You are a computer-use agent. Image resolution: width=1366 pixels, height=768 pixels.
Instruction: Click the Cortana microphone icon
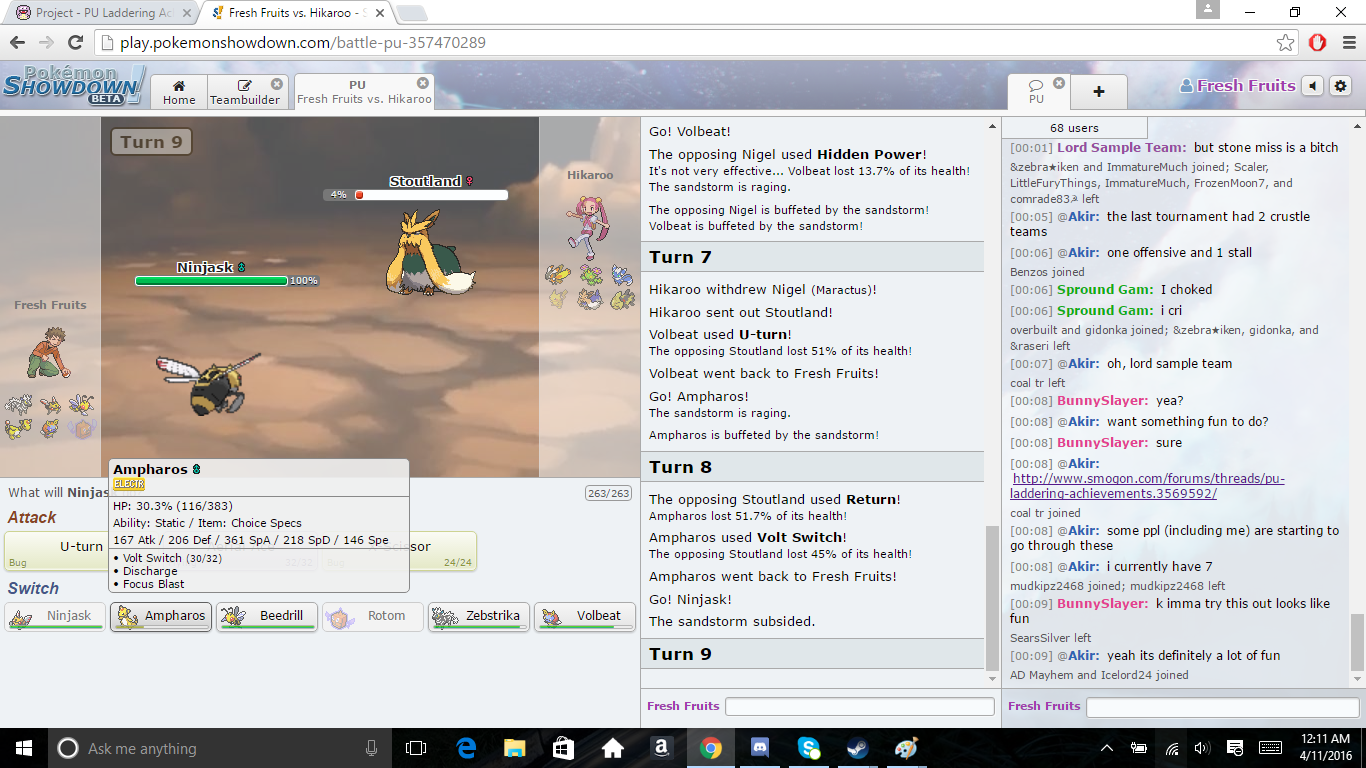(372, 748)
